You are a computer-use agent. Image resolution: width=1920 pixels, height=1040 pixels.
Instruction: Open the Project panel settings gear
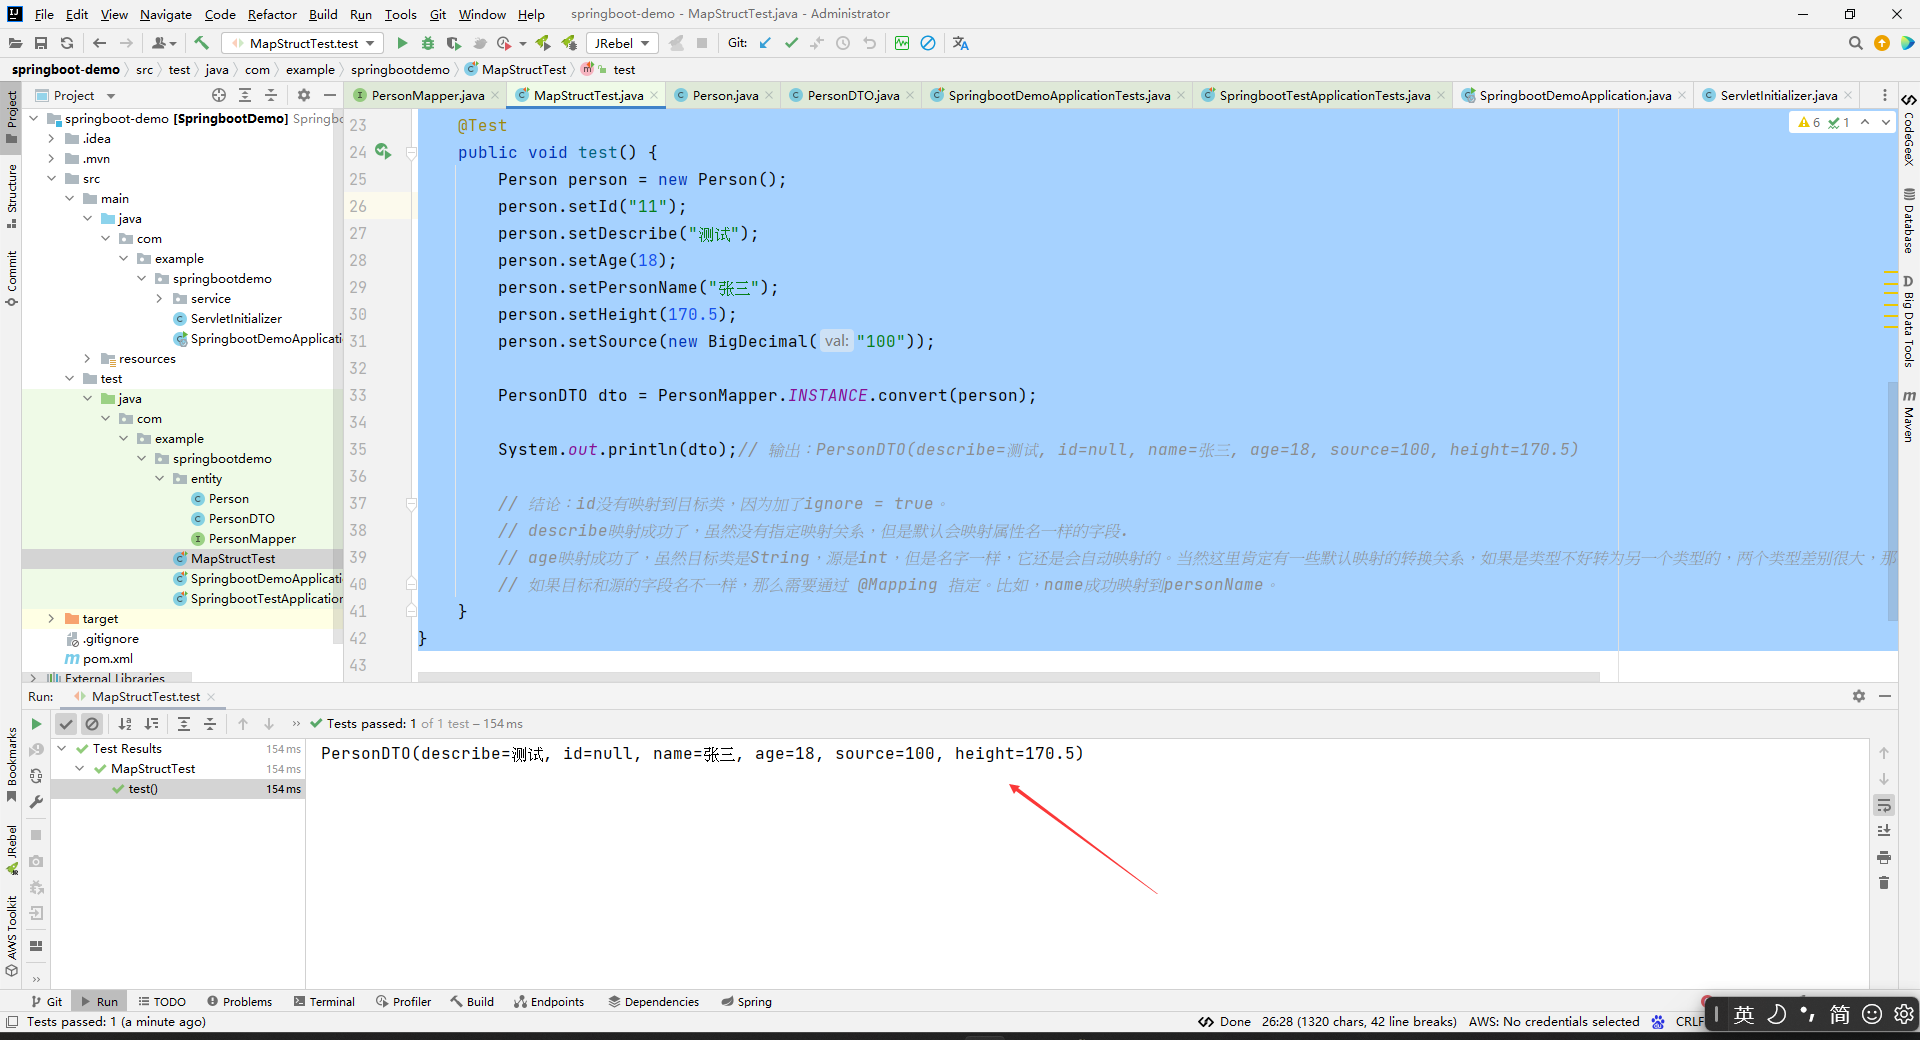click(x=304, y=95)
